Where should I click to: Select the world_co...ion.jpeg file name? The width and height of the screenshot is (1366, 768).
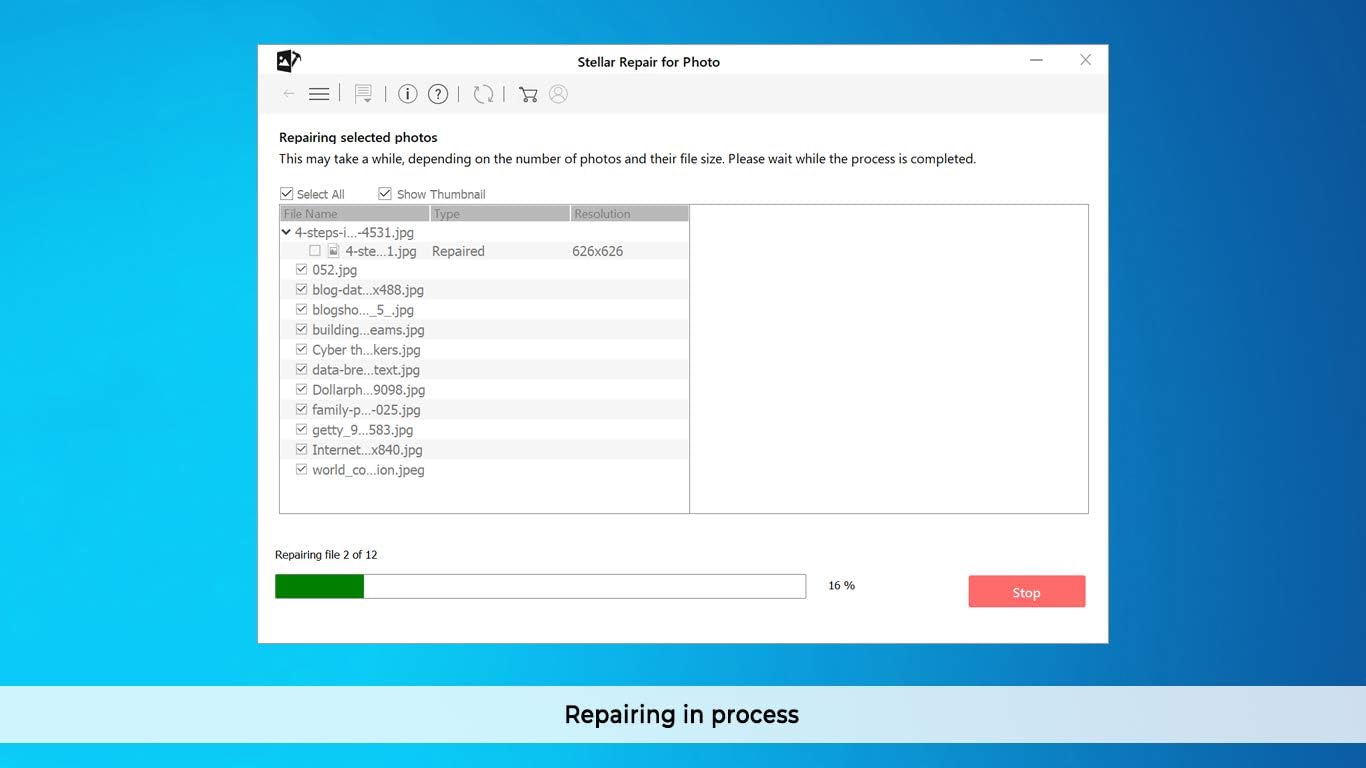click(368, 470)
